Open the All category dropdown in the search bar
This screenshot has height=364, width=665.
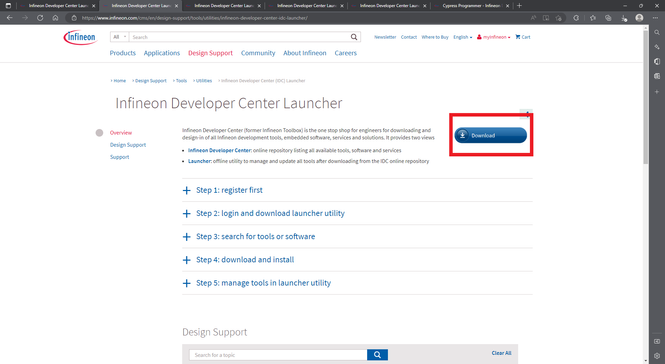tap(119, 37)
